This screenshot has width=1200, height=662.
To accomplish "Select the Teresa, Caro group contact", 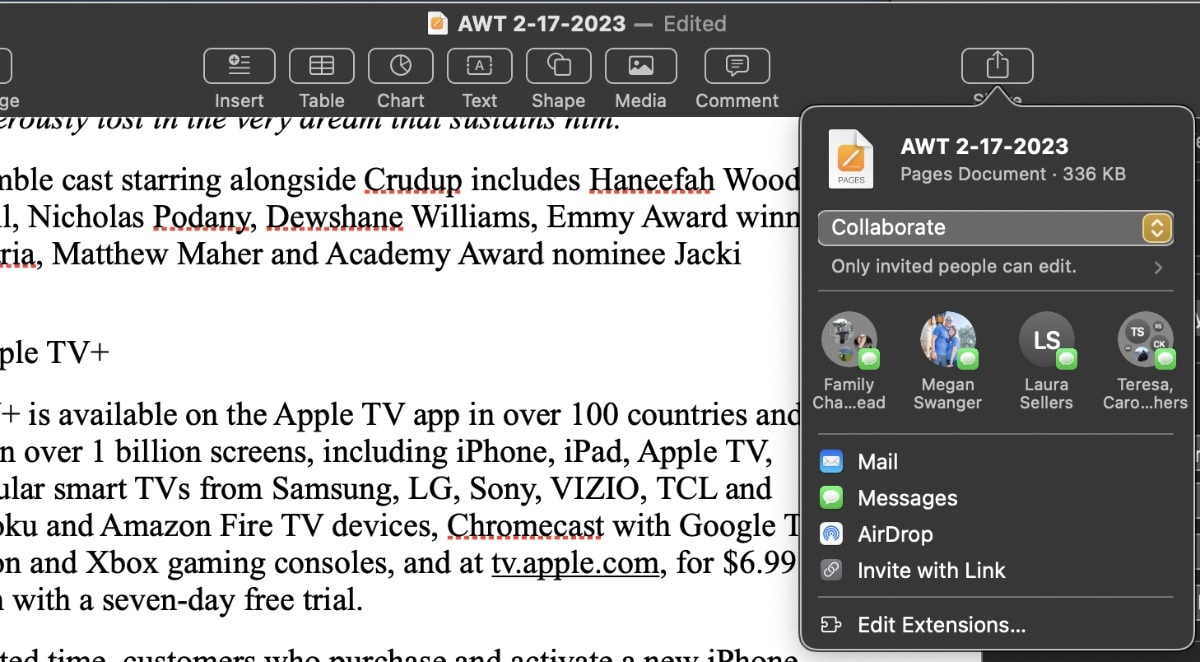I will tap(1145, 341).
